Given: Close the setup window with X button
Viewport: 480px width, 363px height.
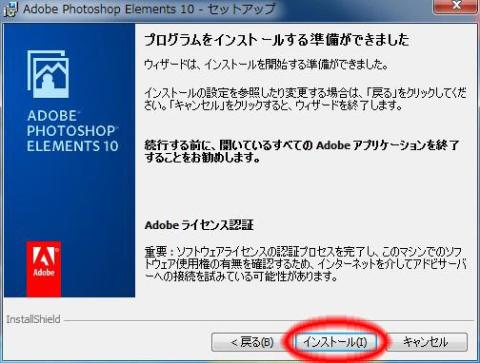Looking at the screenshot, I should coord(455,6).
